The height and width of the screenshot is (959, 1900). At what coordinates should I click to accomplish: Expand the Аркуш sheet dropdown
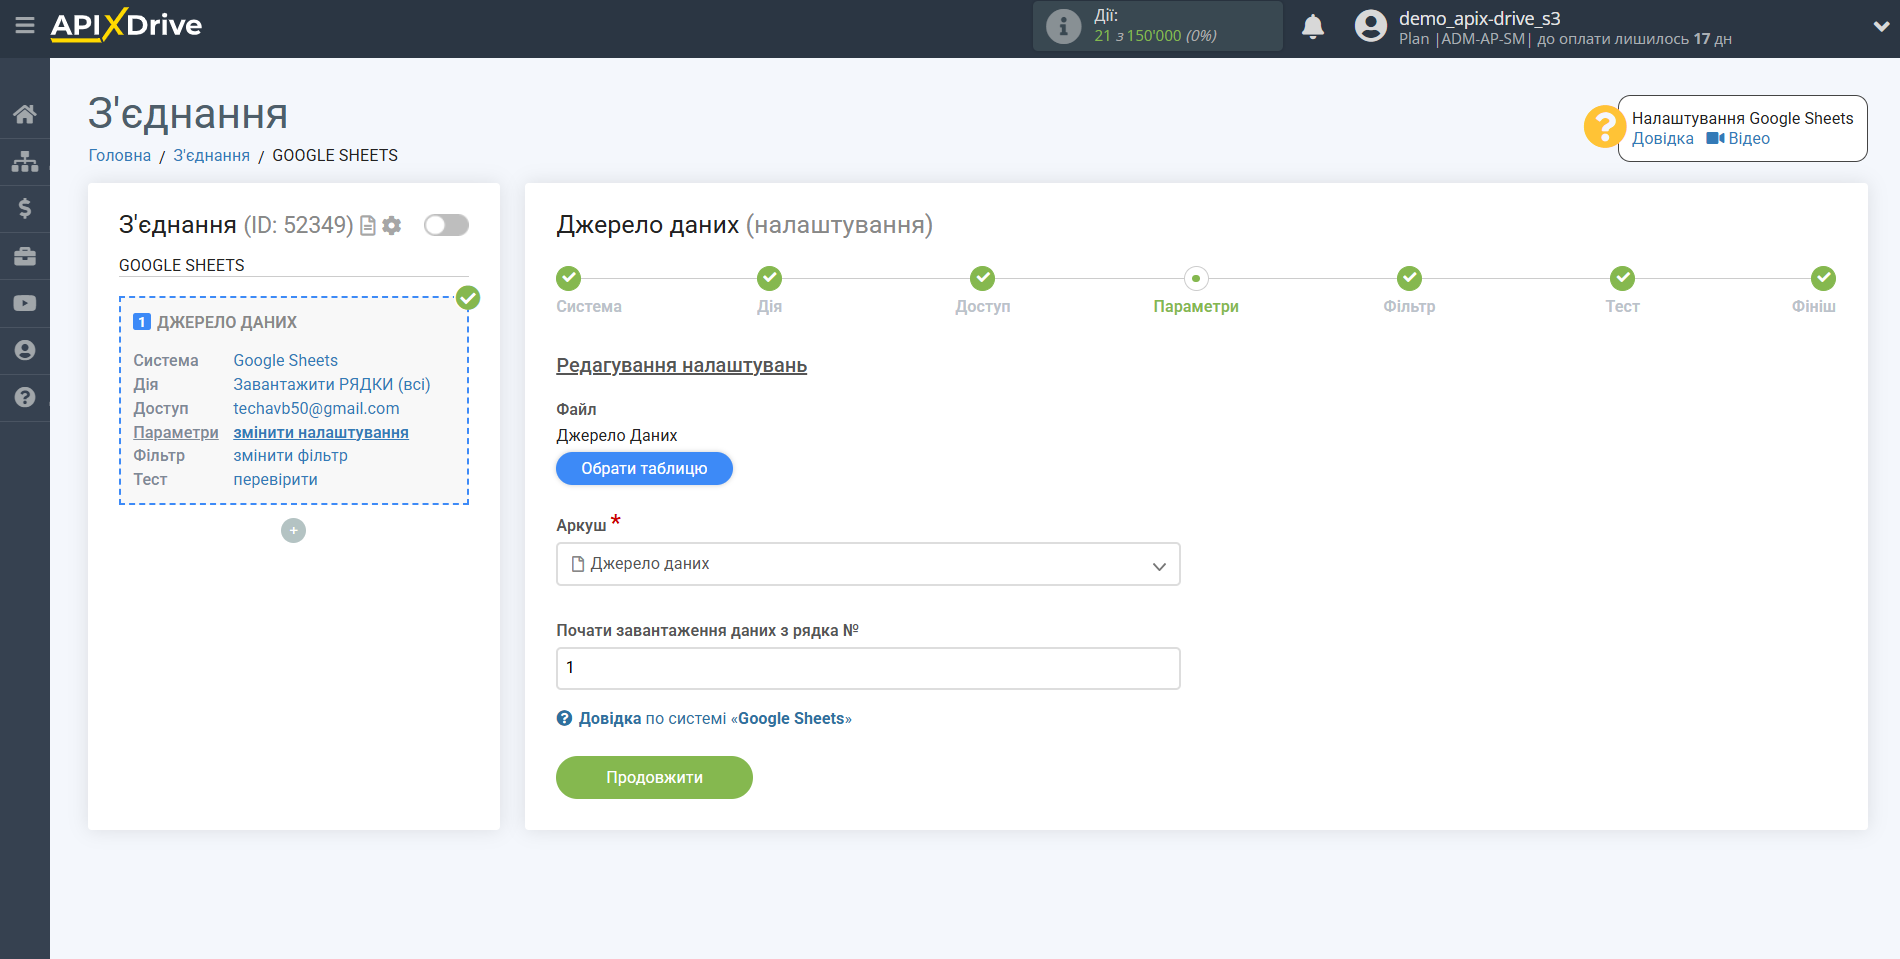click(867, 564)
